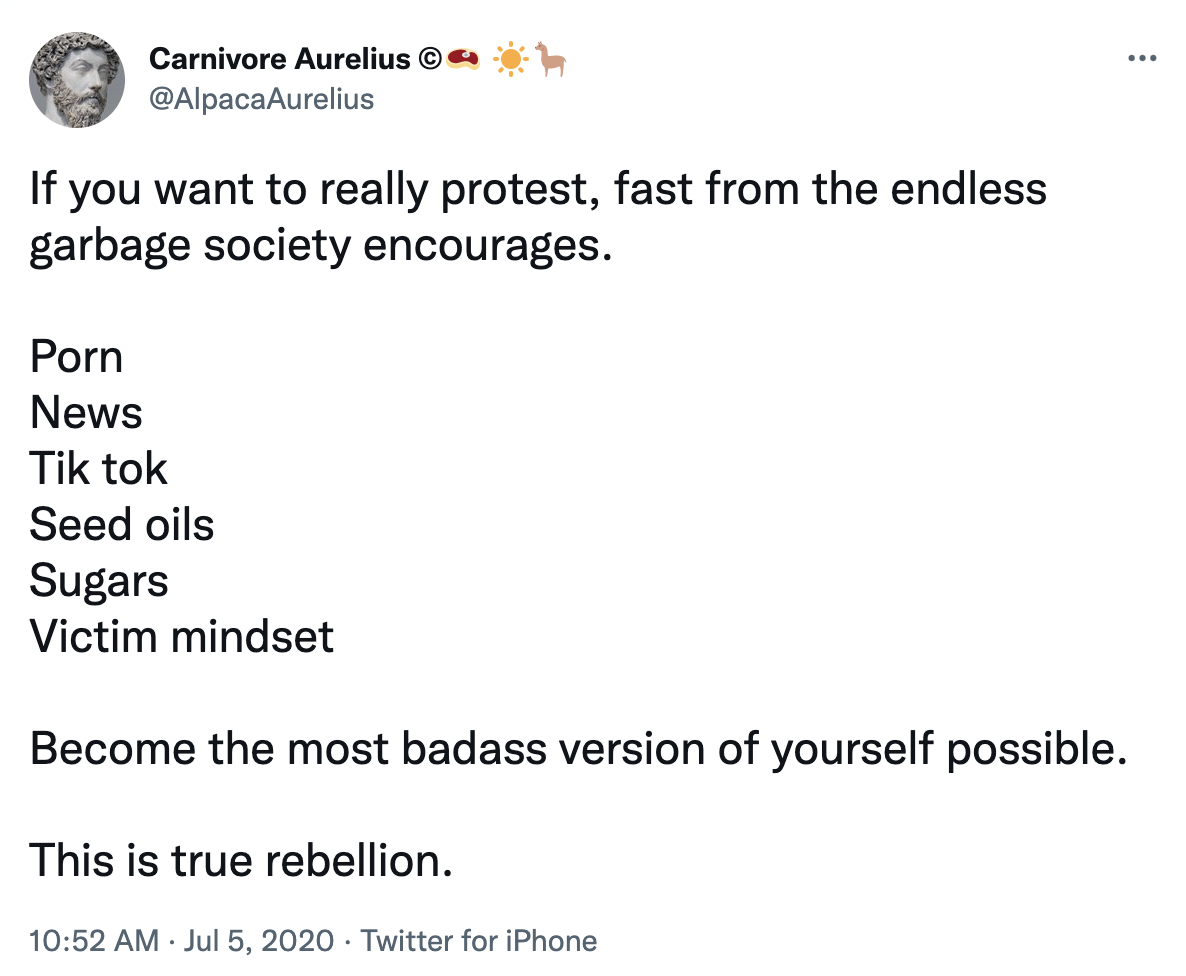Click the copyright symbol after the name

pos(429,61)
